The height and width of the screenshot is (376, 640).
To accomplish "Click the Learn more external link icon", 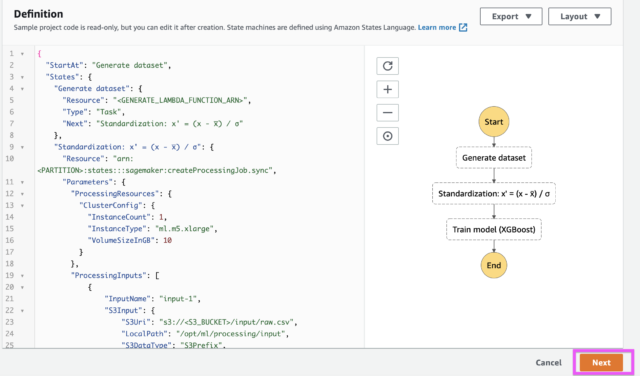I will click(463, 27).
